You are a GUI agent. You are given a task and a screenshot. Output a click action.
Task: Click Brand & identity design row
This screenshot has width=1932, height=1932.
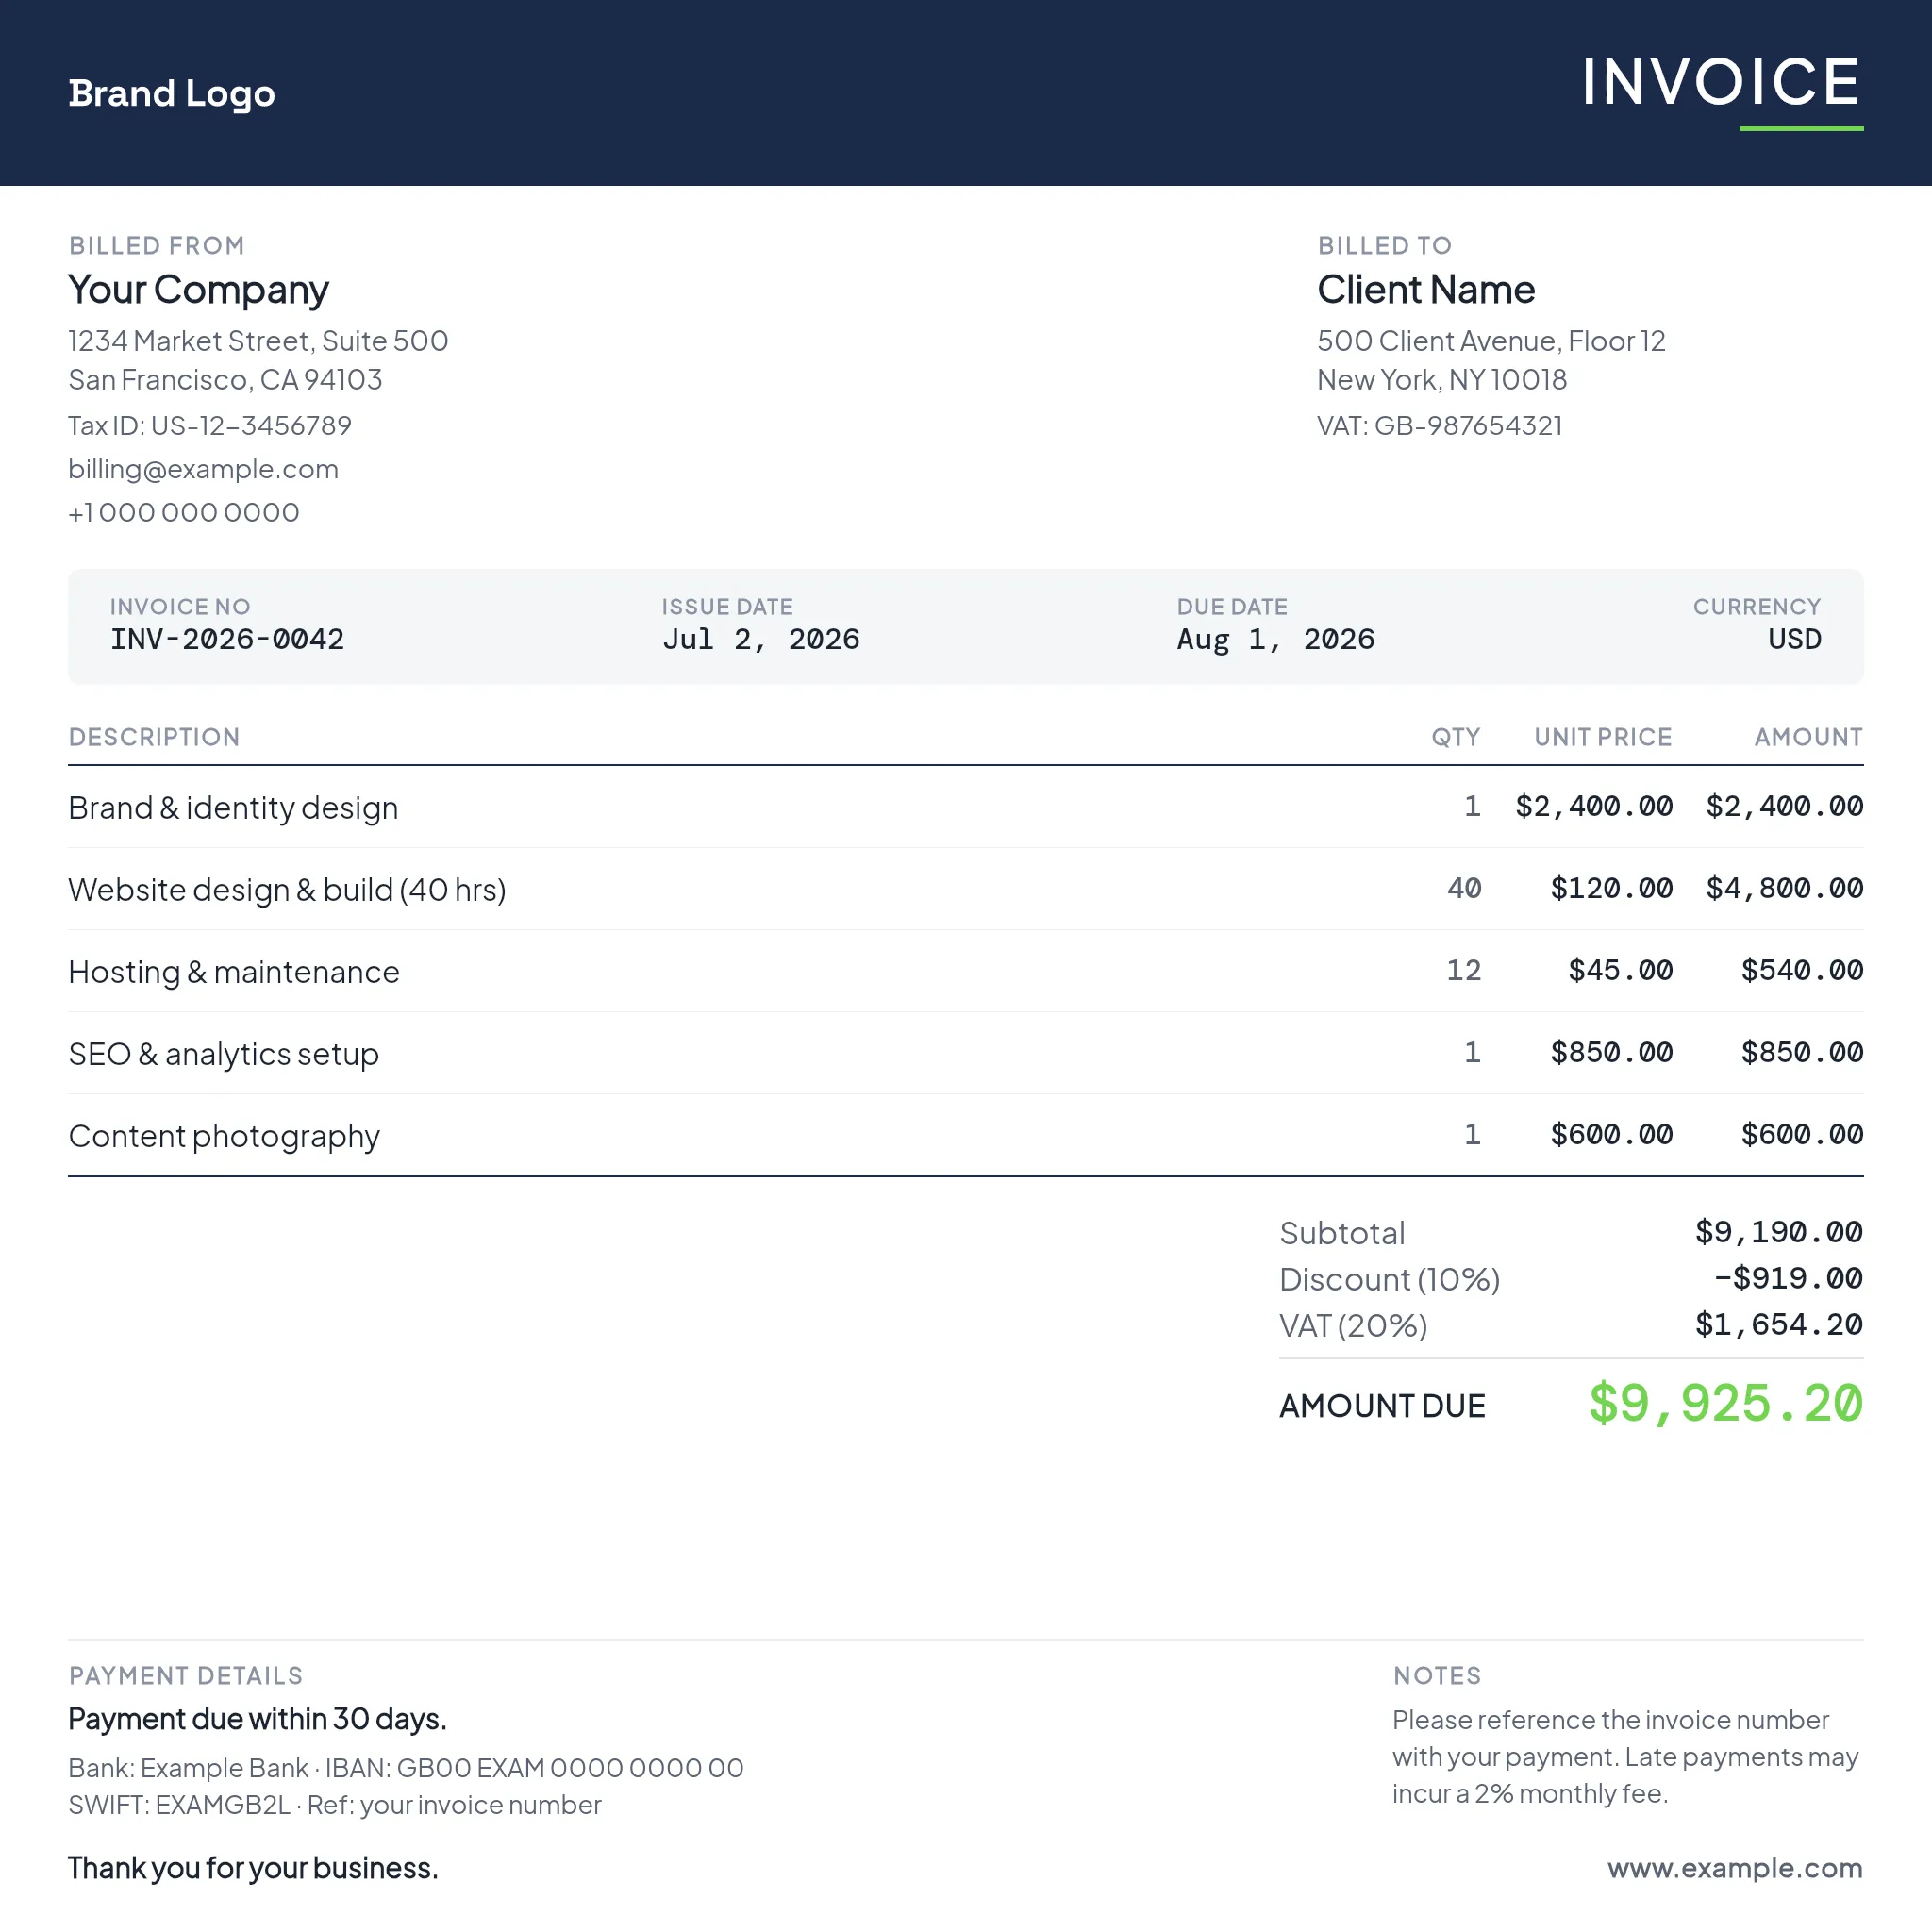pyautogui.click(x=966, y=807)
